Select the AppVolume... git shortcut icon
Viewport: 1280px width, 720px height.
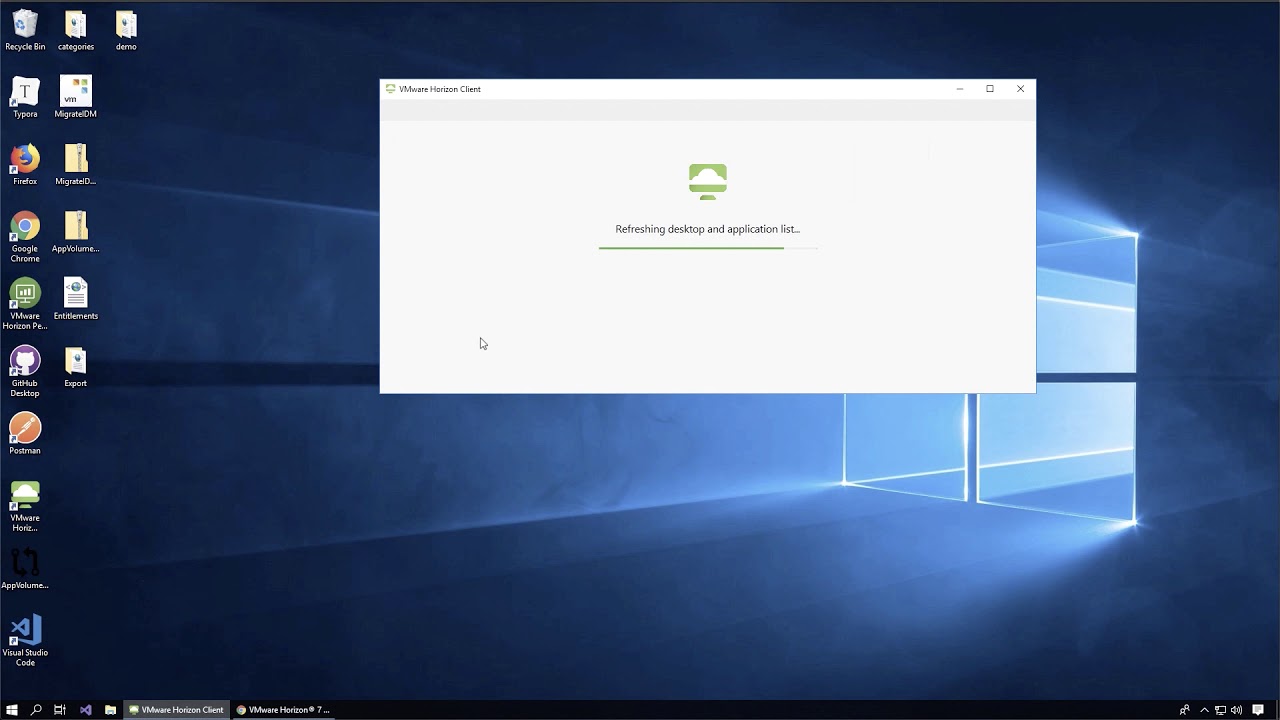pos(25,568)
